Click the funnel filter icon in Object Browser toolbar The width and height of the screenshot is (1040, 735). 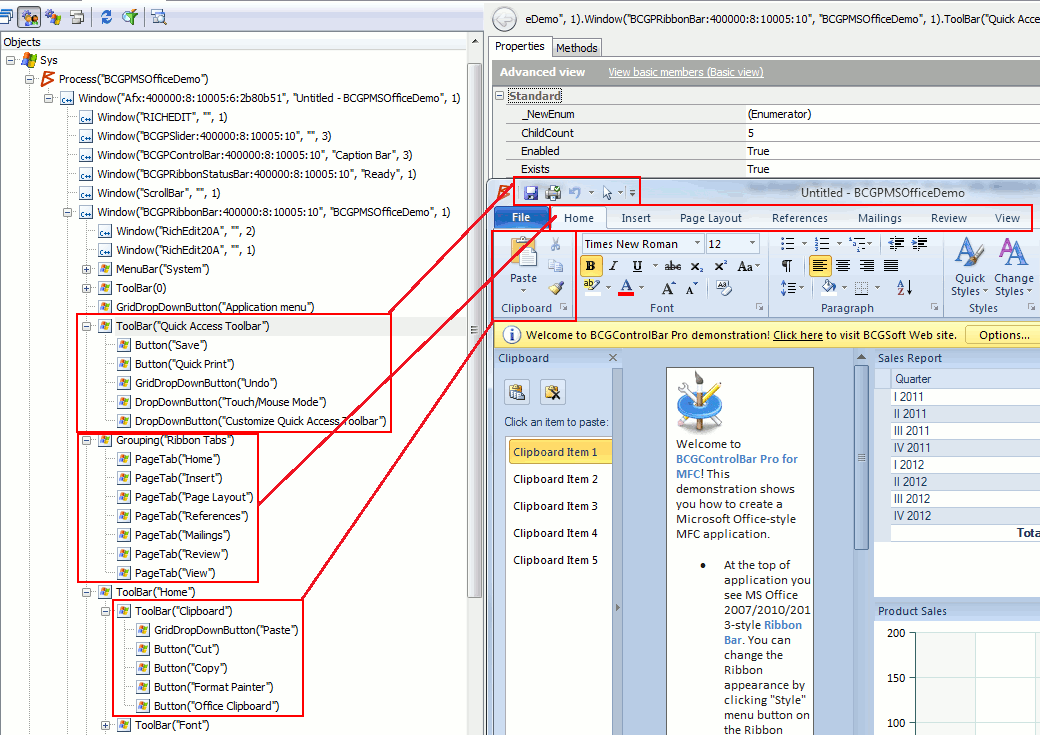point(130,17)
